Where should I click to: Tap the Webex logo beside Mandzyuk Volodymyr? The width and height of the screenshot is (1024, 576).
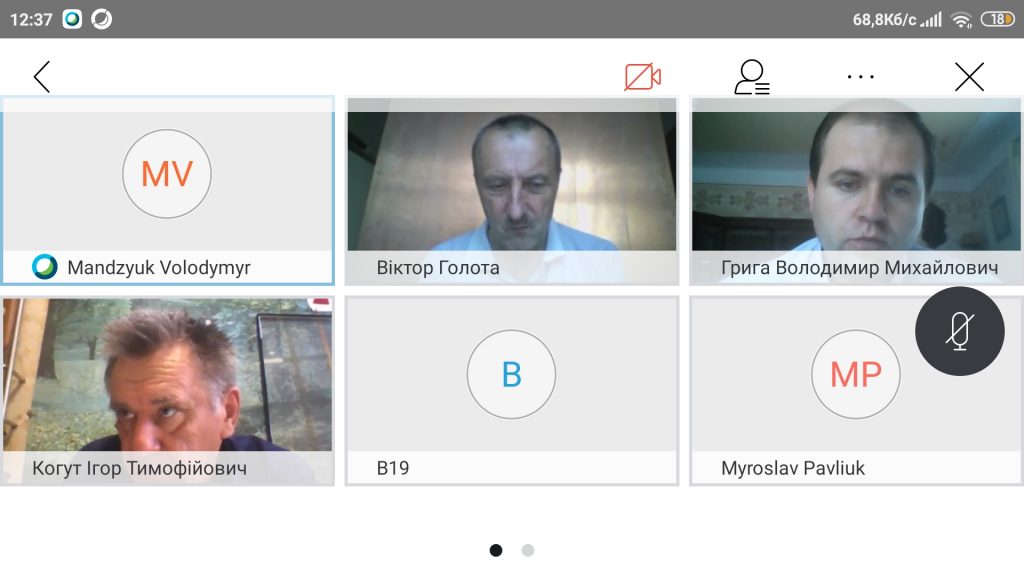(x=44, y=267)
